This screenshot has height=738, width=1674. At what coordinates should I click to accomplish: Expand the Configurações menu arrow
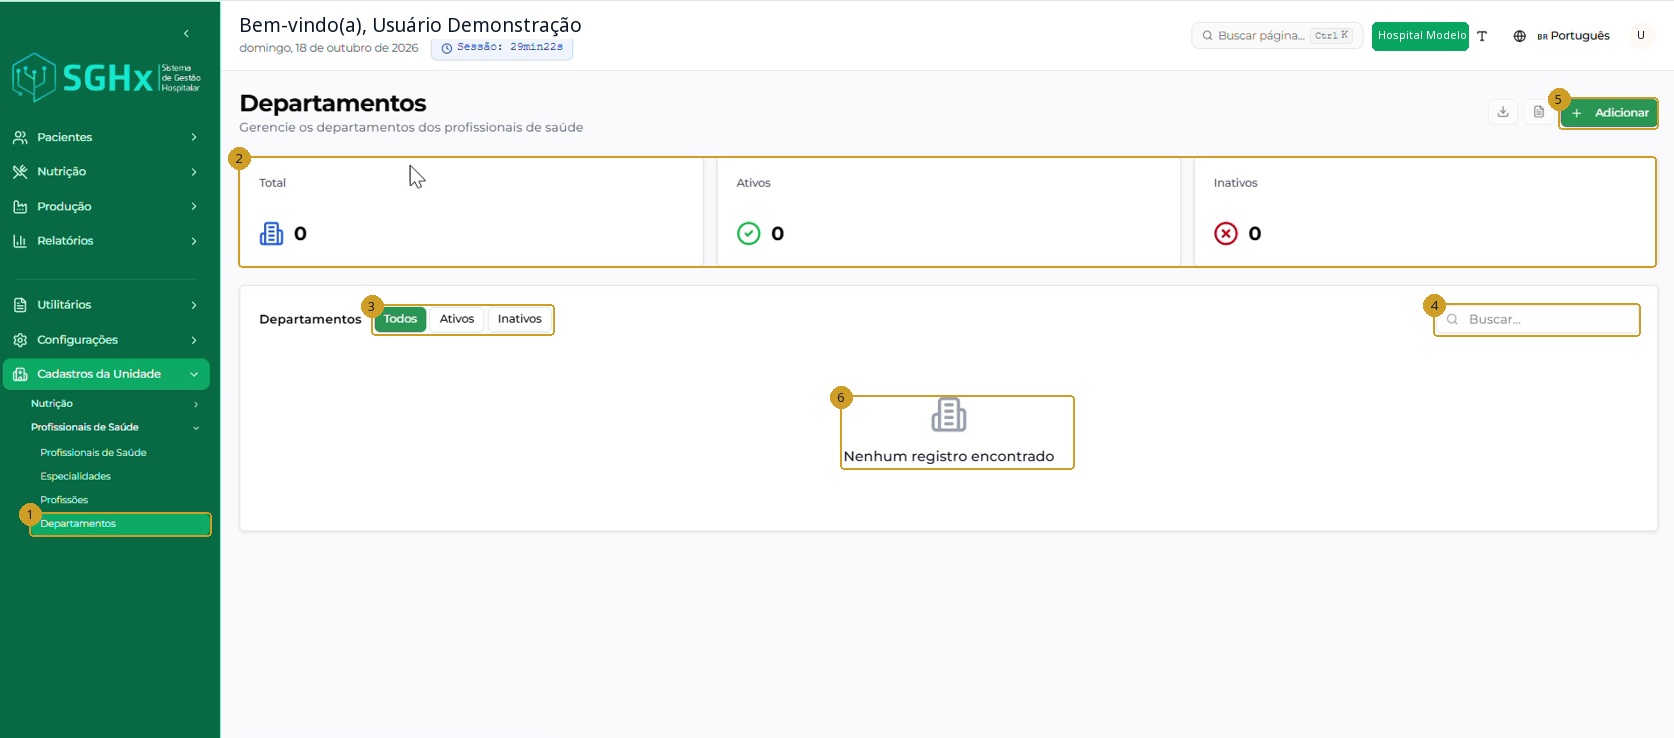click(194, 340)
